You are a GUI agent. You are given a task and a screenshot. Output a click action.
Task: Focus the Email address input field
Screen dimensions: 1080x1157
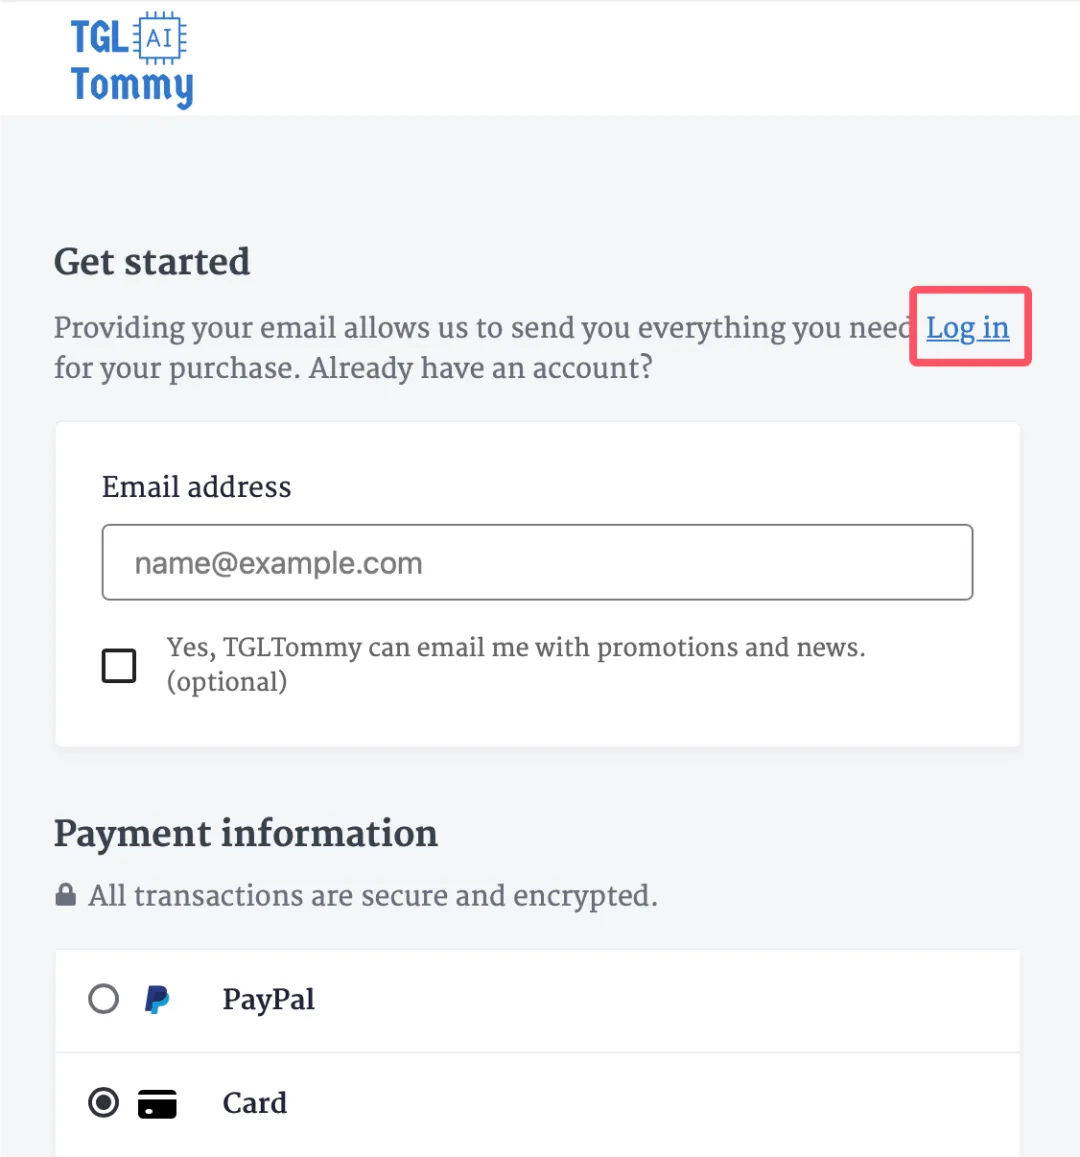point(537,562)
